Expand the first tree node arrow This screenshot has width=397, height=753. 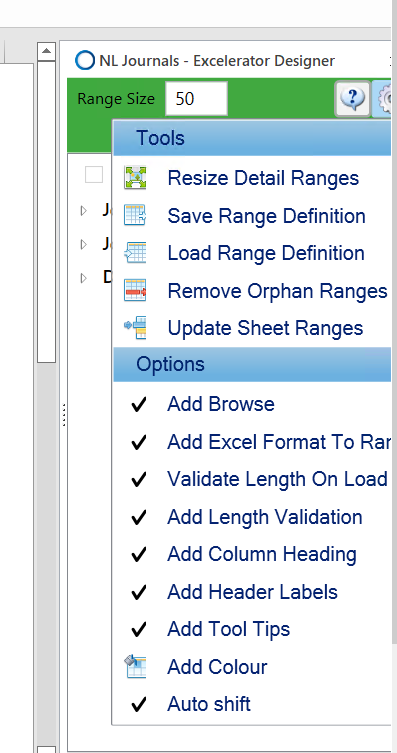[x=84, y=210]
